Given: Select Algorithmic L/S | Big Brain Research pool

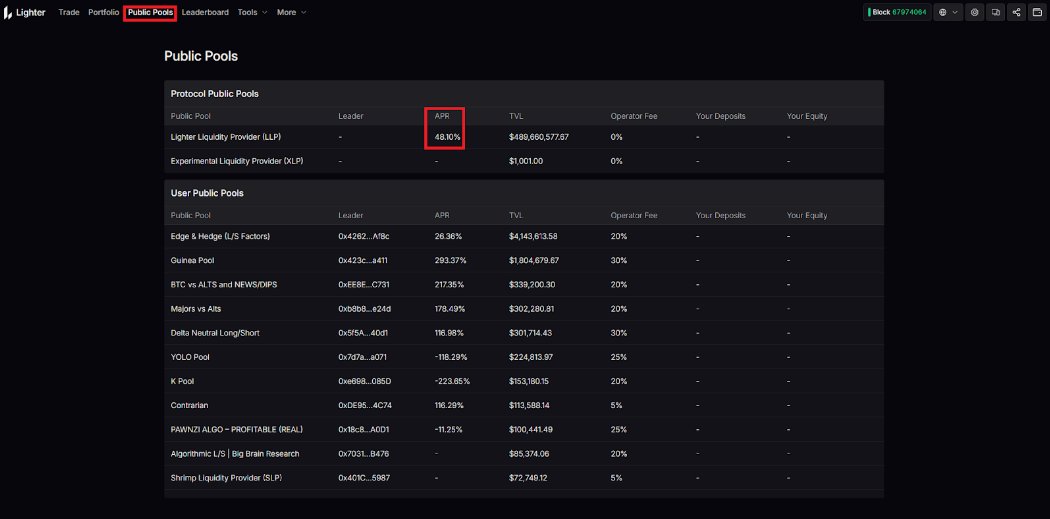Looking at the screenshot, I should (x=524, y=453).
